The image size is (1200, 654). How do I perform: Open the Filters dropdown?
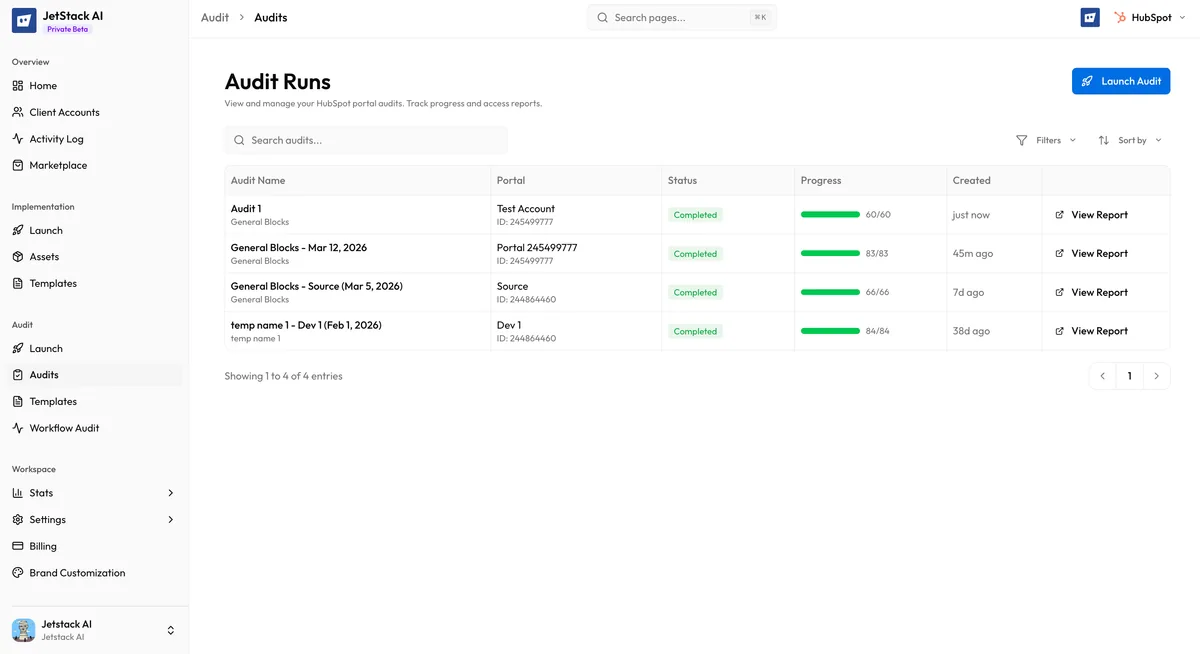(x=1046, y=140)
